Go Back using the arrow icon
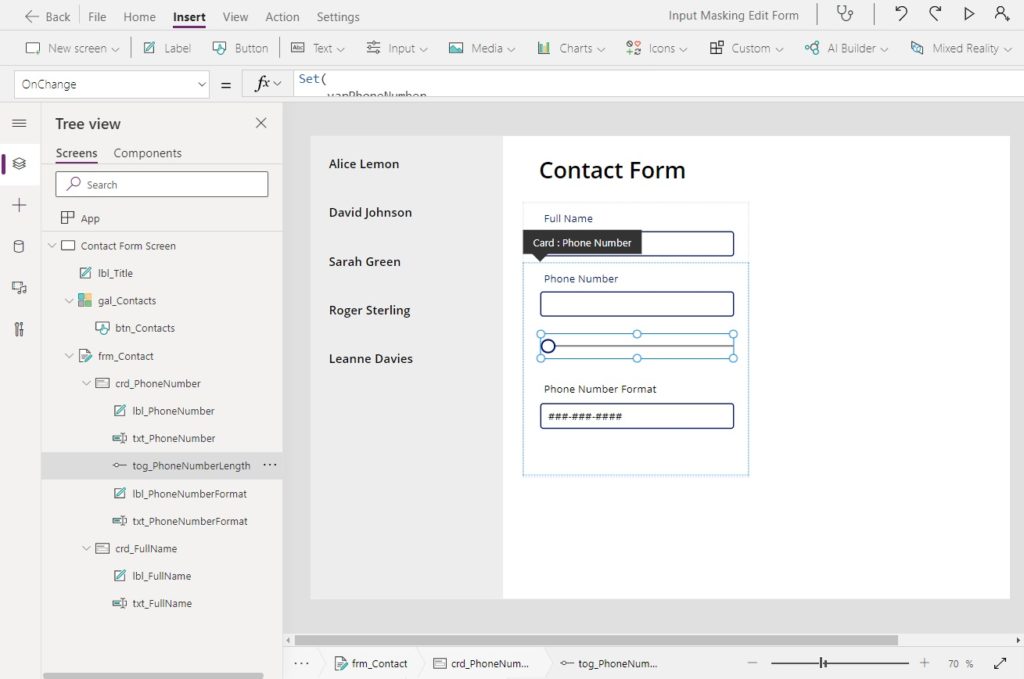Viewport: 1024px width, 679px height. point(31,16)
